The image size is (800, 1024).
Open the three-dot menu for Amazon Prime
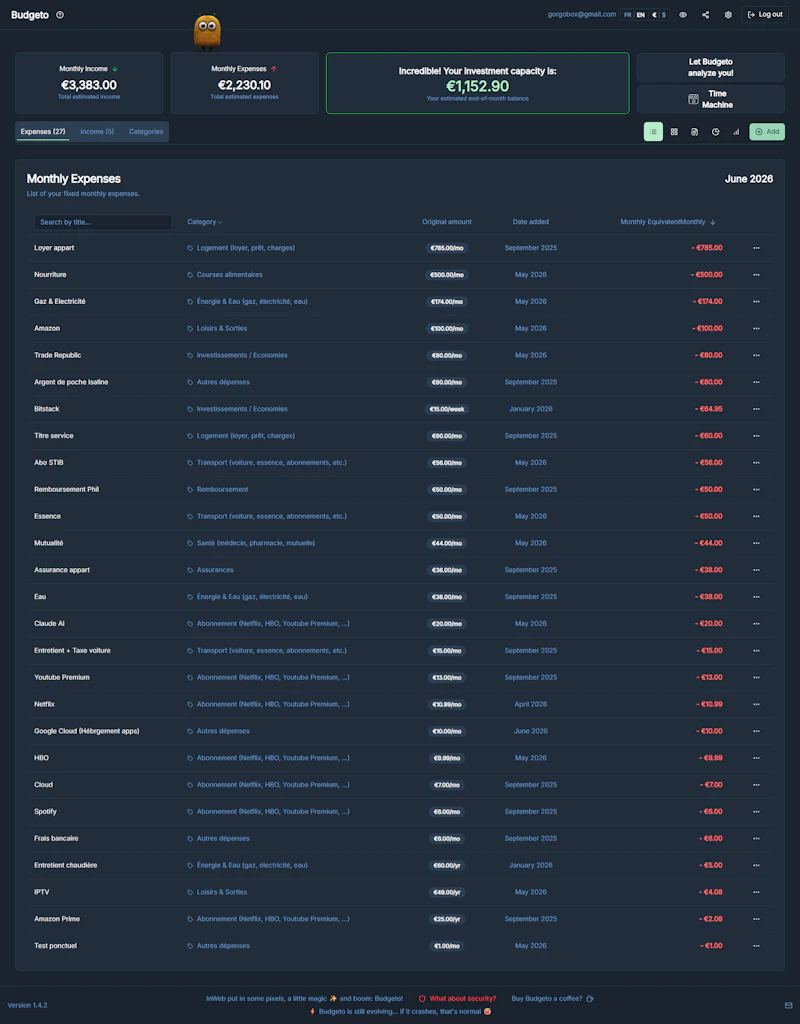coord(756,919)
